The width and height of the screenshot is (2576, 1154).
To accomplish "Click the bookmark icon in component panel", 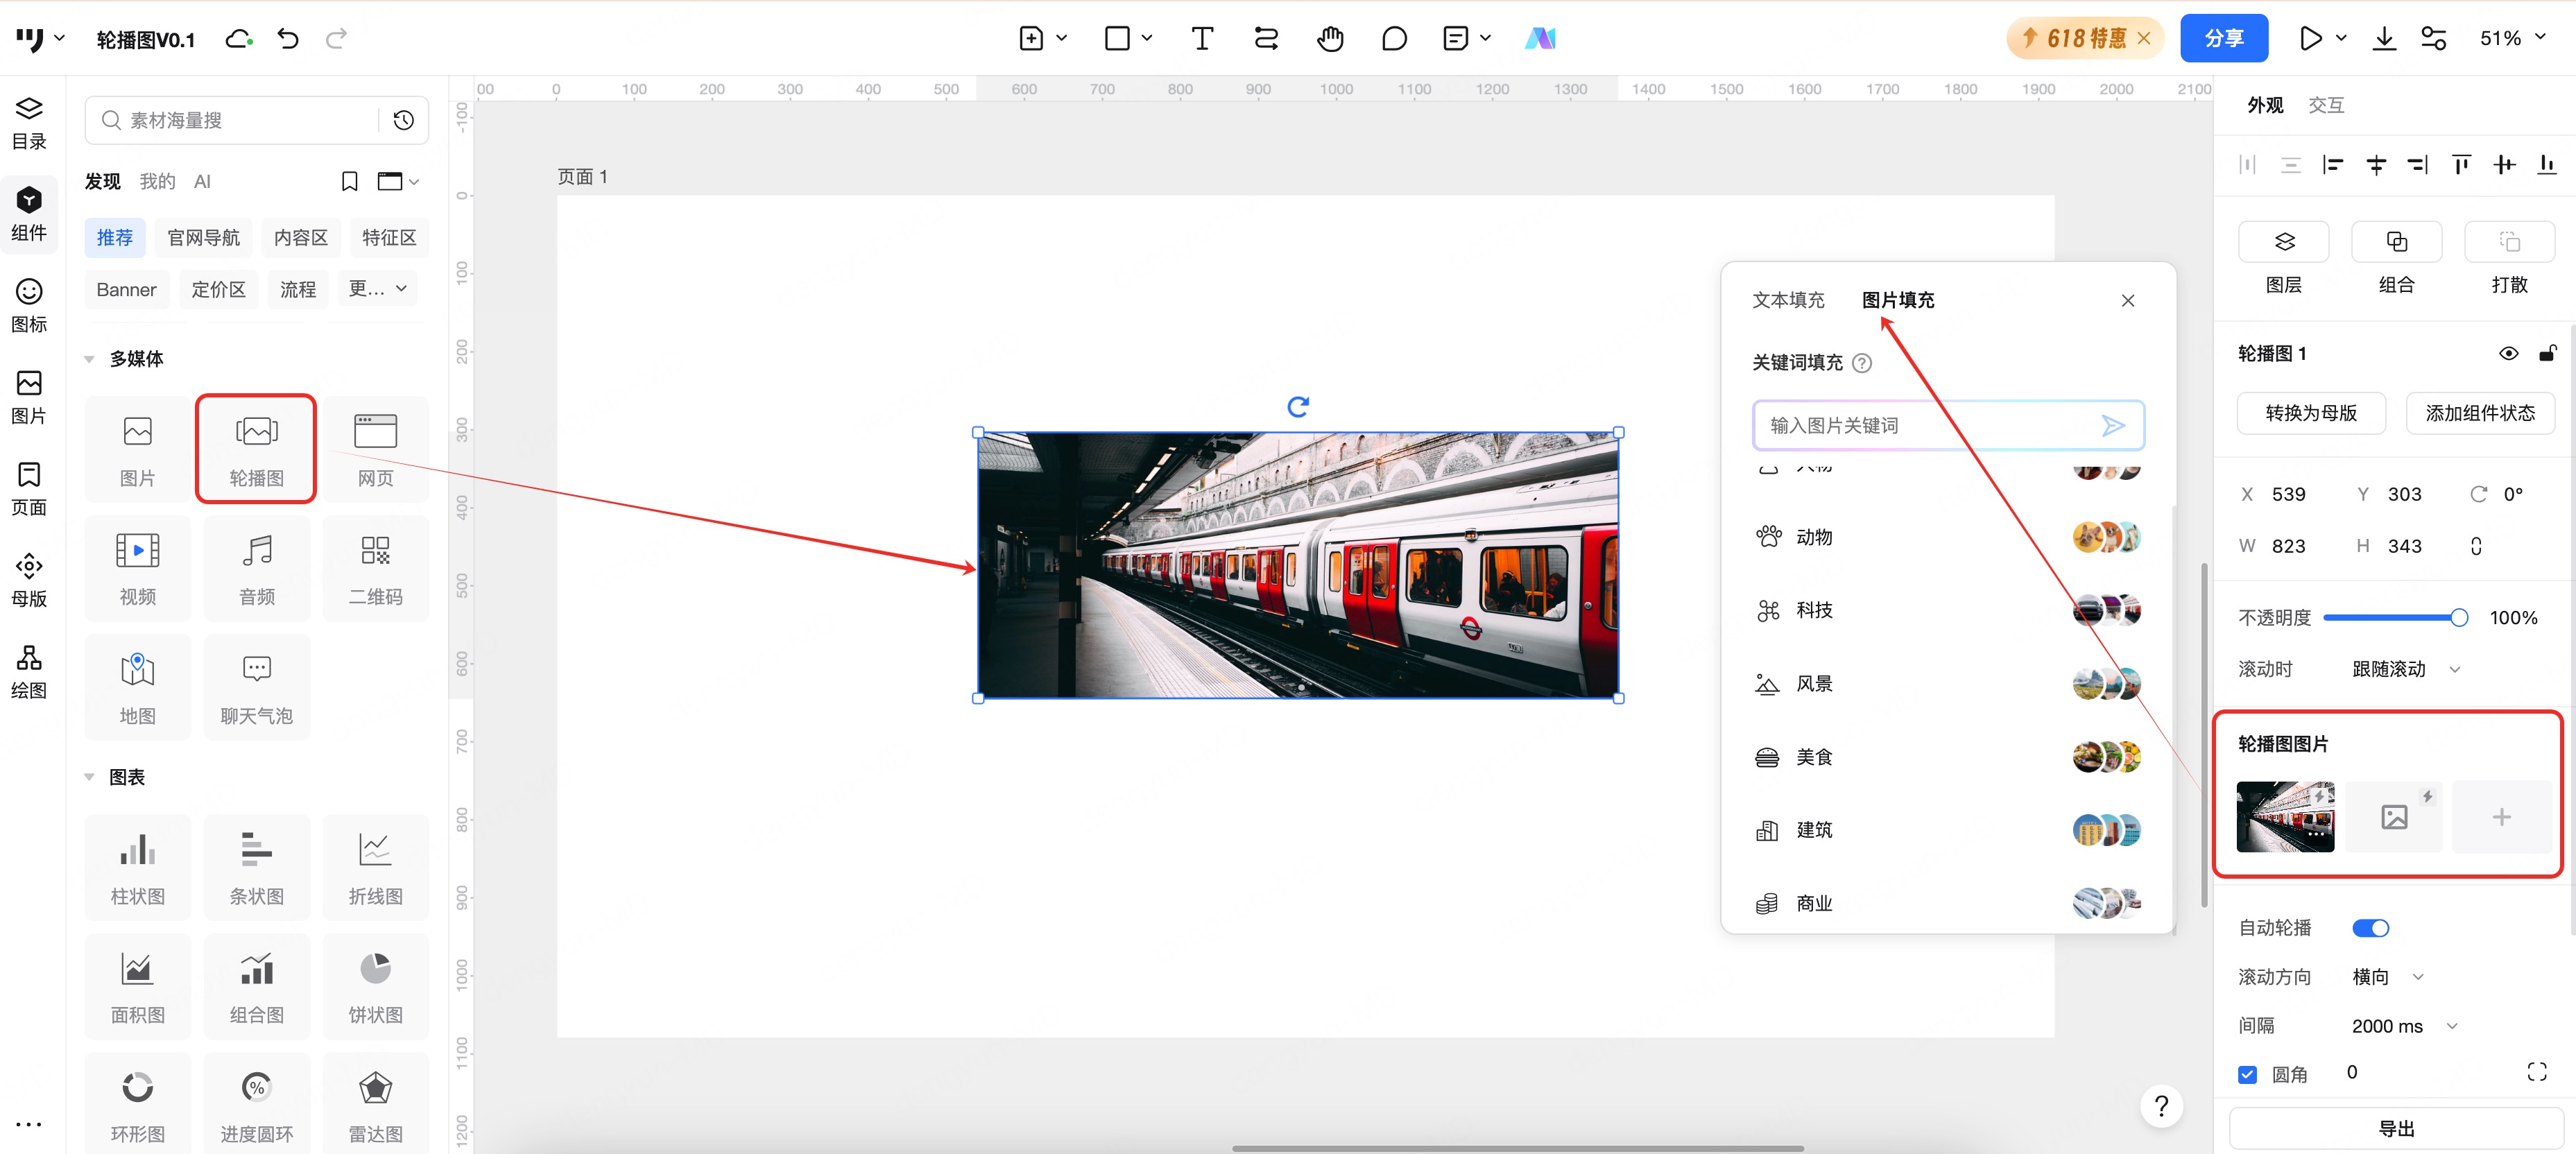I will (350, 181).
